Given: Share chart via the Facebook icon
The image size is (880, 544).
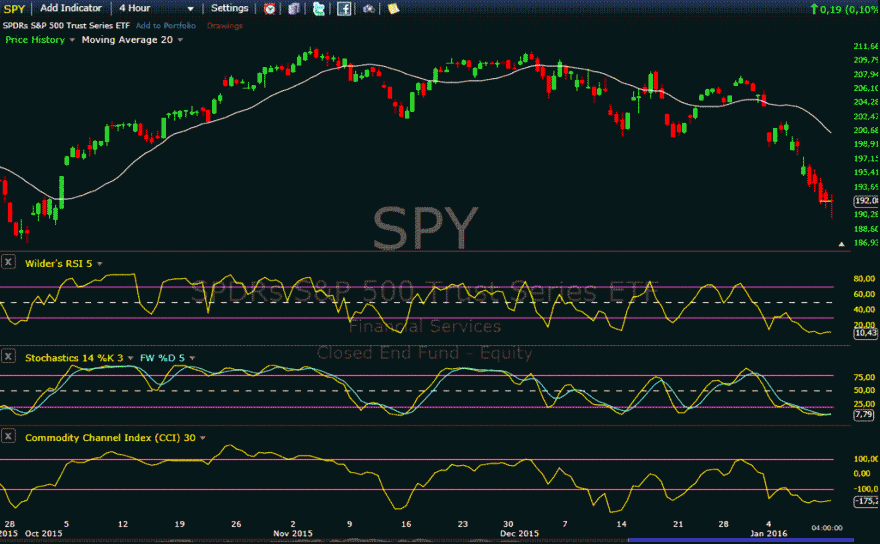Looking at the screenshot, I should point(343,8).
